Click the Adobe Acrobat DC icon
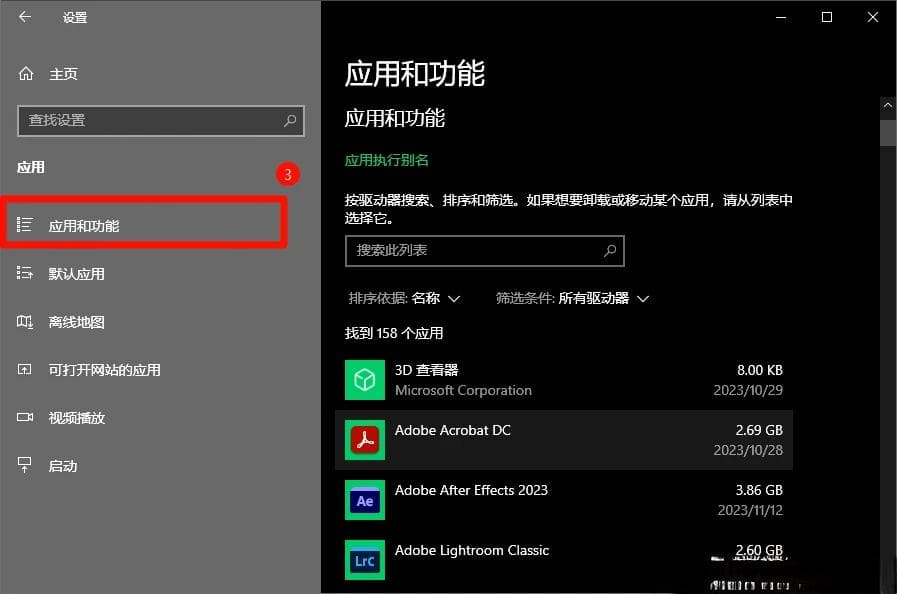897x594 pixels. (365, 440)
